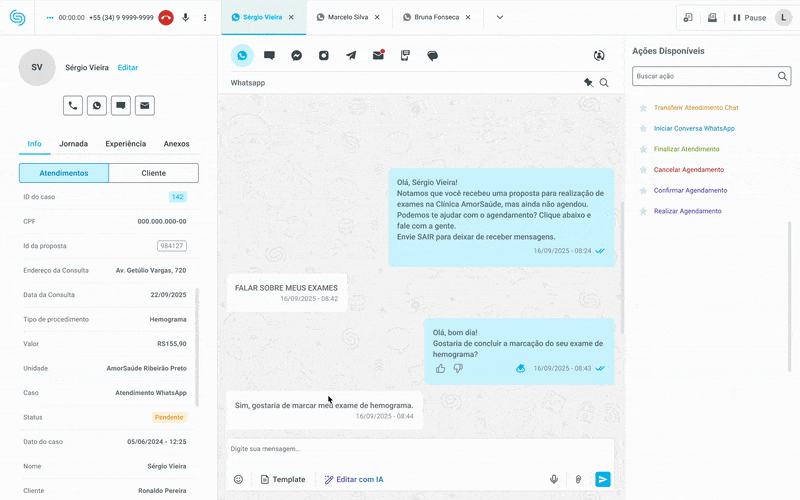This screenshot has height=500, width=800.
Task: Click the Pause button
Action: pyautogui.click(x=749, y=18)
